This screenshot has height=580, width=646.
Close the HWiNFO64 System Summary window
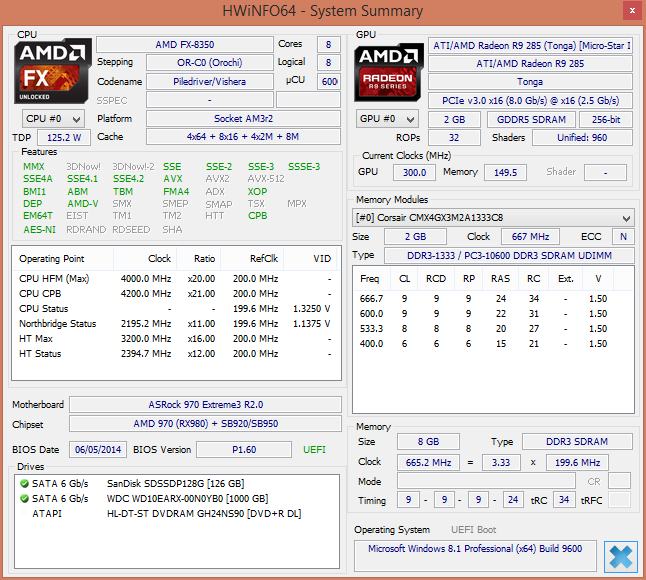pos(632,11)
